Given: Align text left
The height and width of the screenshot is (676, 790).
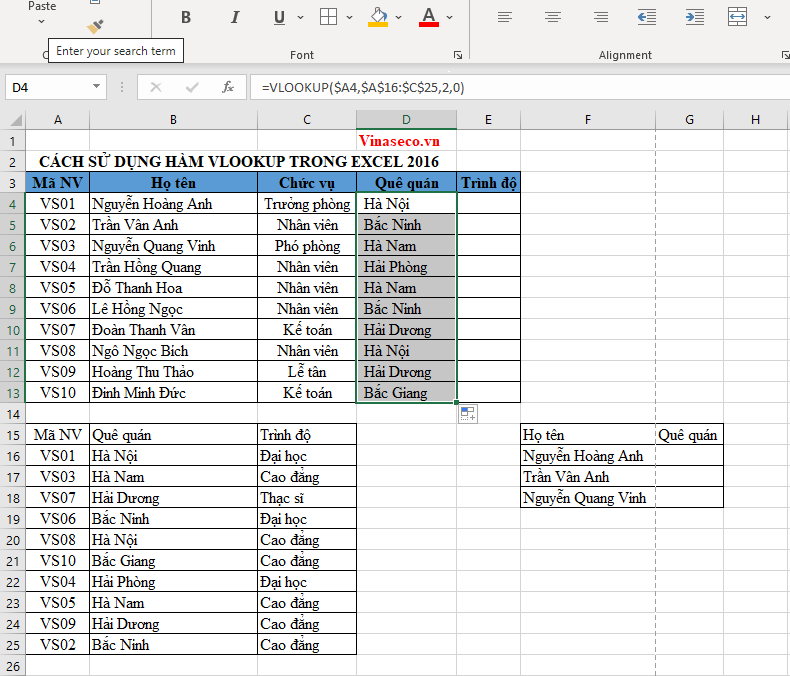Looking at the screenshot, I should (505, 17).
